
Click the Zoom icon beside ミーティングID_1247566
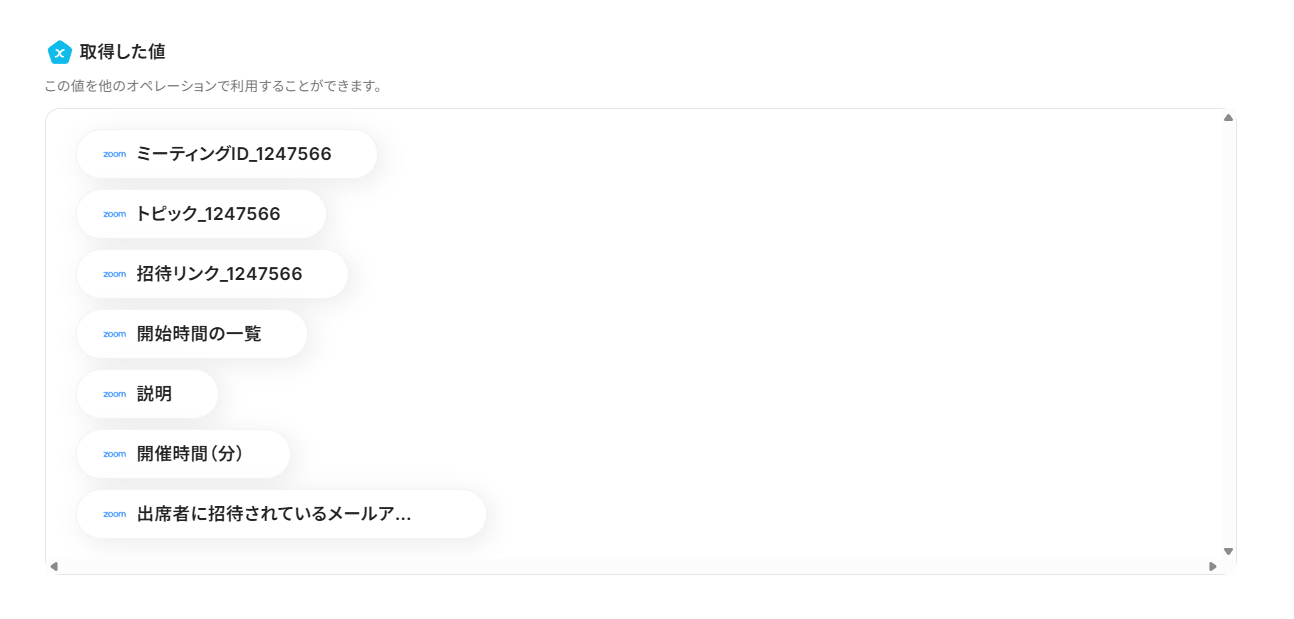click(x=114, y=154)
